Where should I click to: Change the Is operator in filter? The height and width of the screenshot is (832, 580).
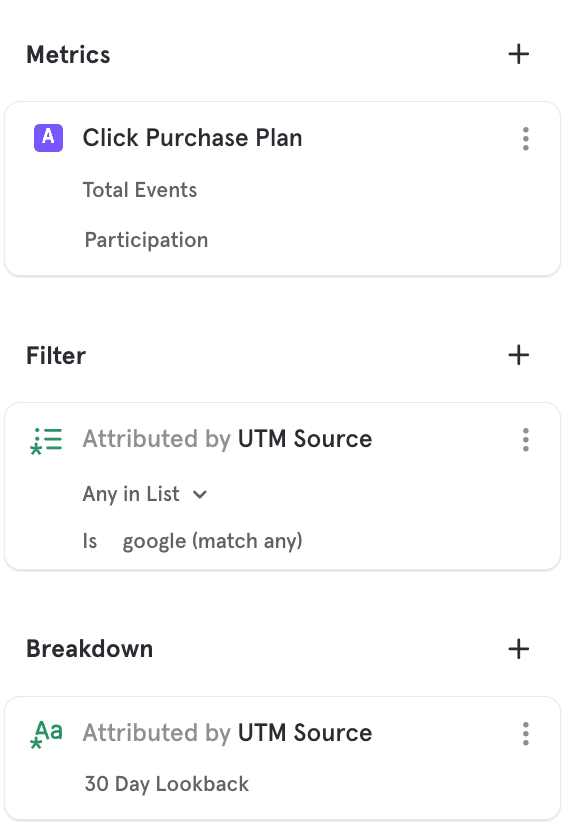coord(90,541)
